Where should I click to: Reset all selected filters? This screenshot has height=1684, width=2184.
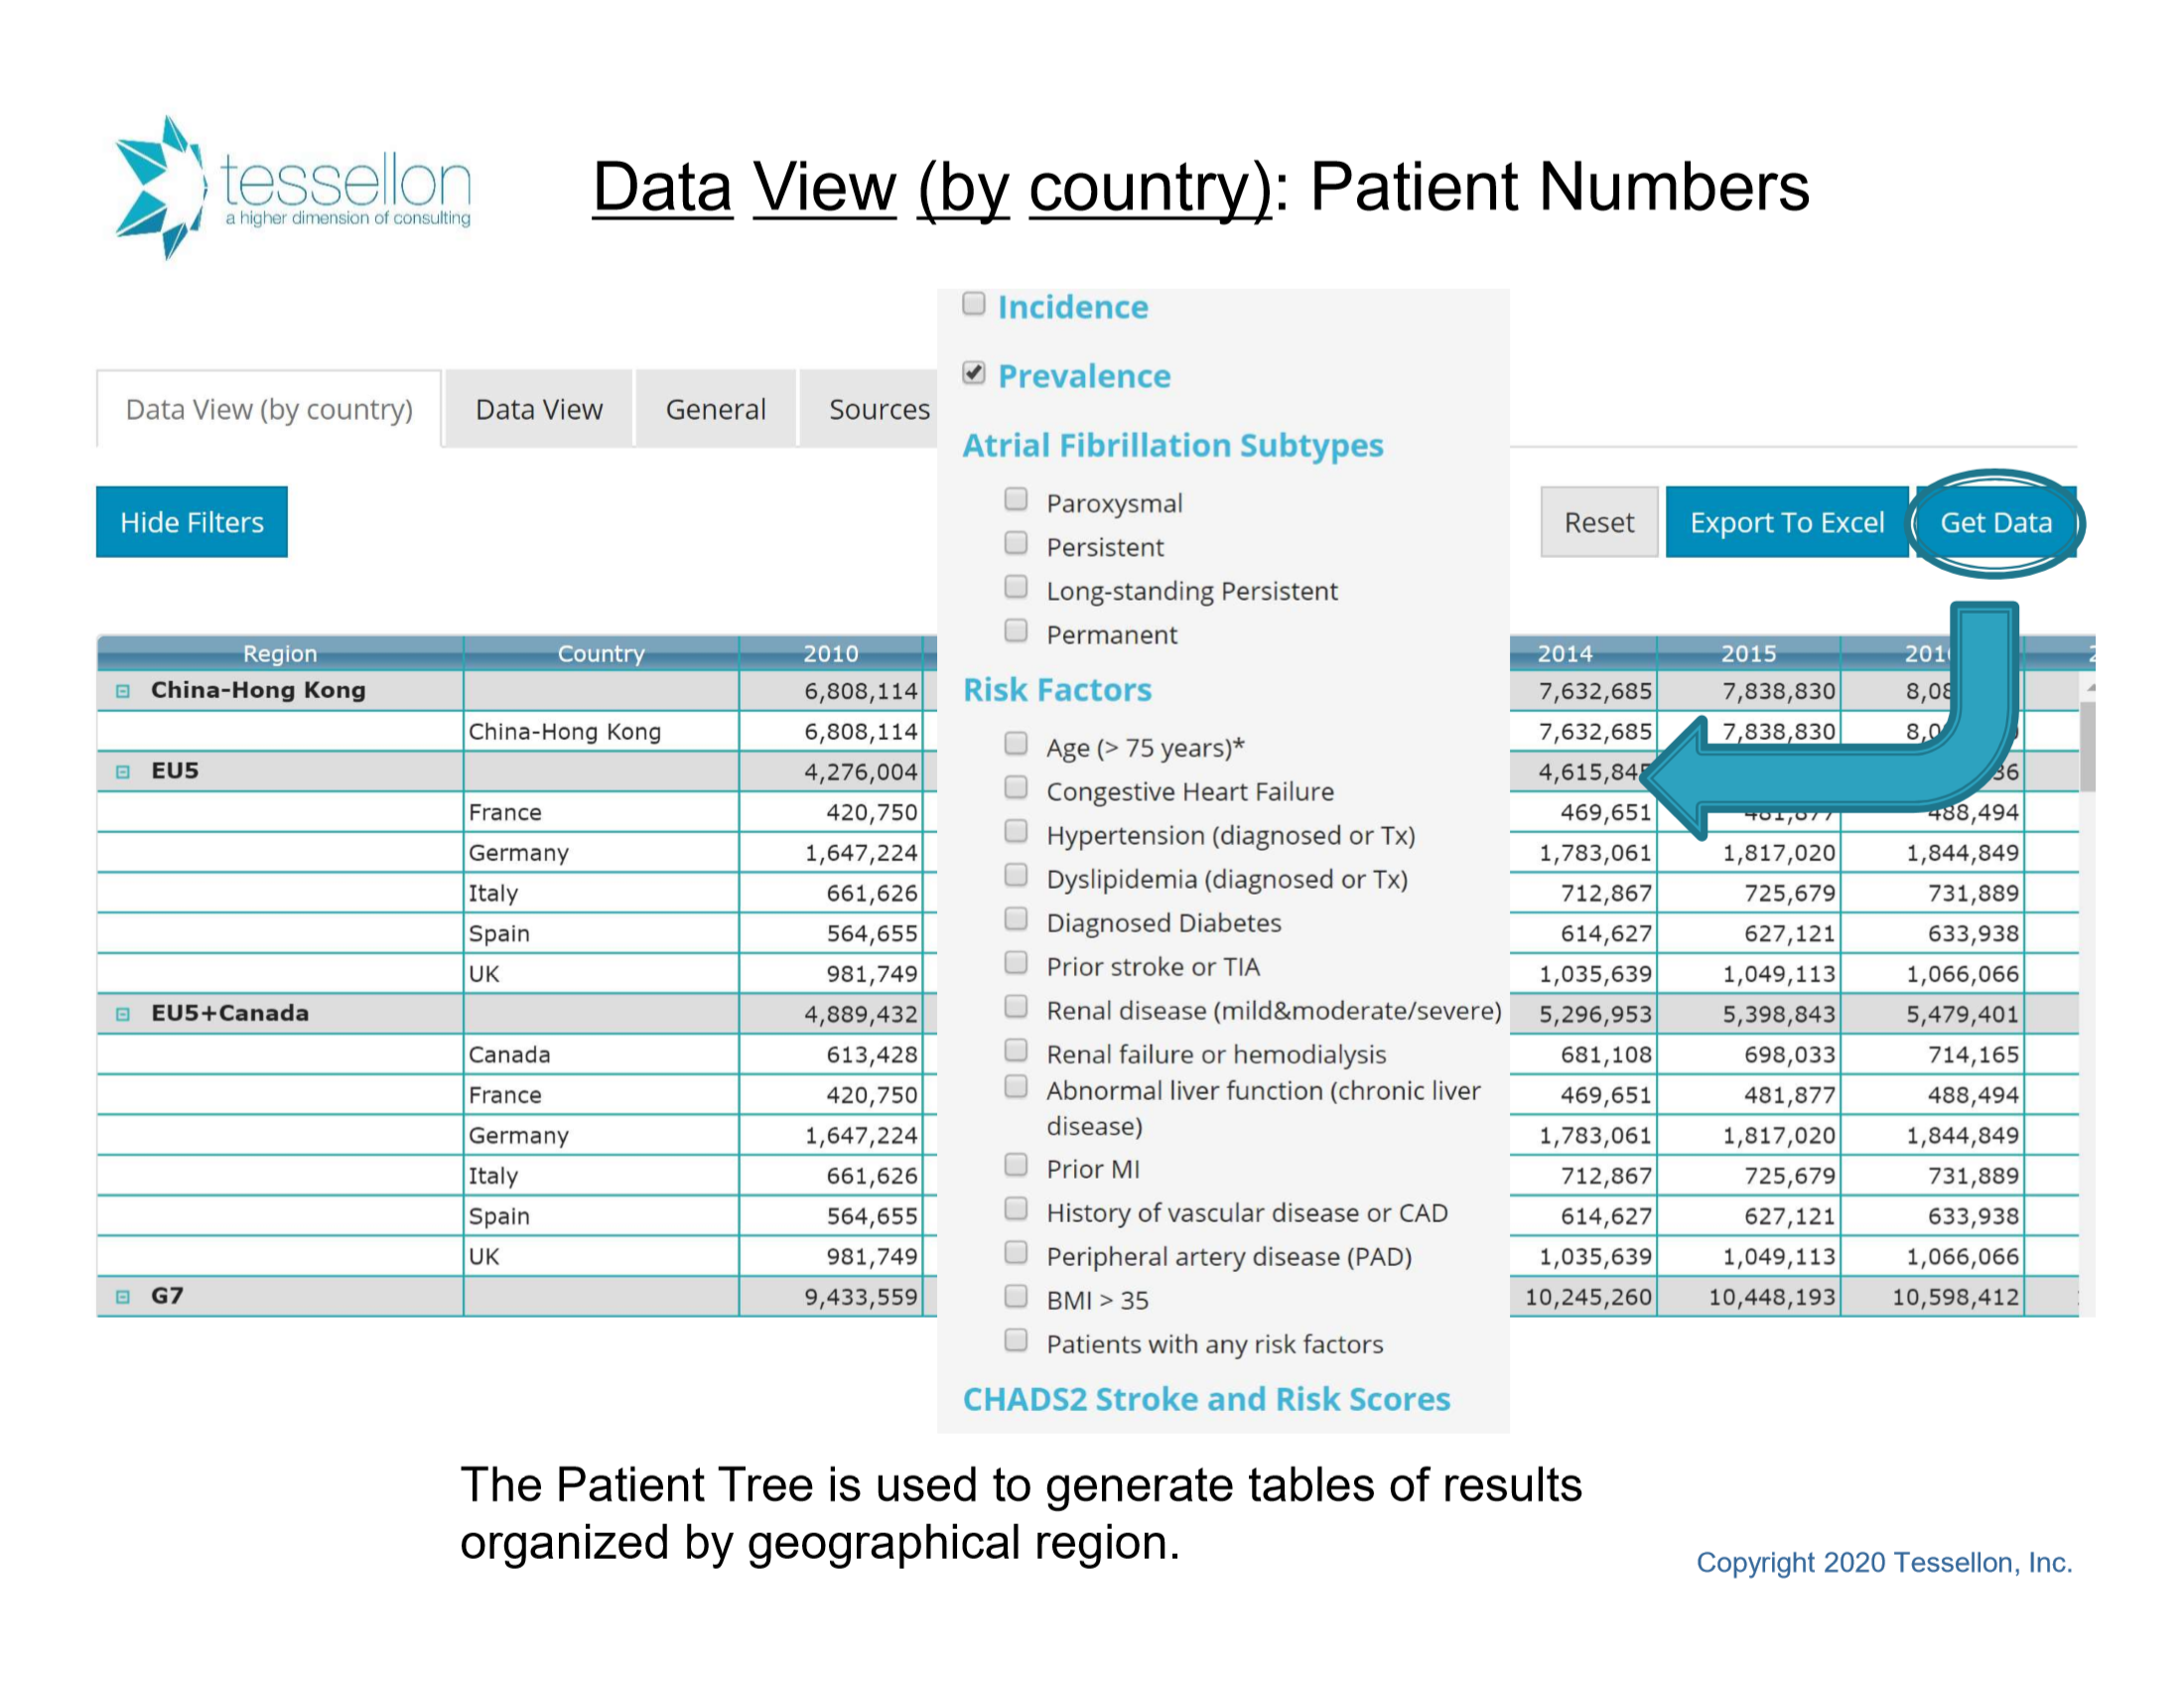[x=1599, y=523]
